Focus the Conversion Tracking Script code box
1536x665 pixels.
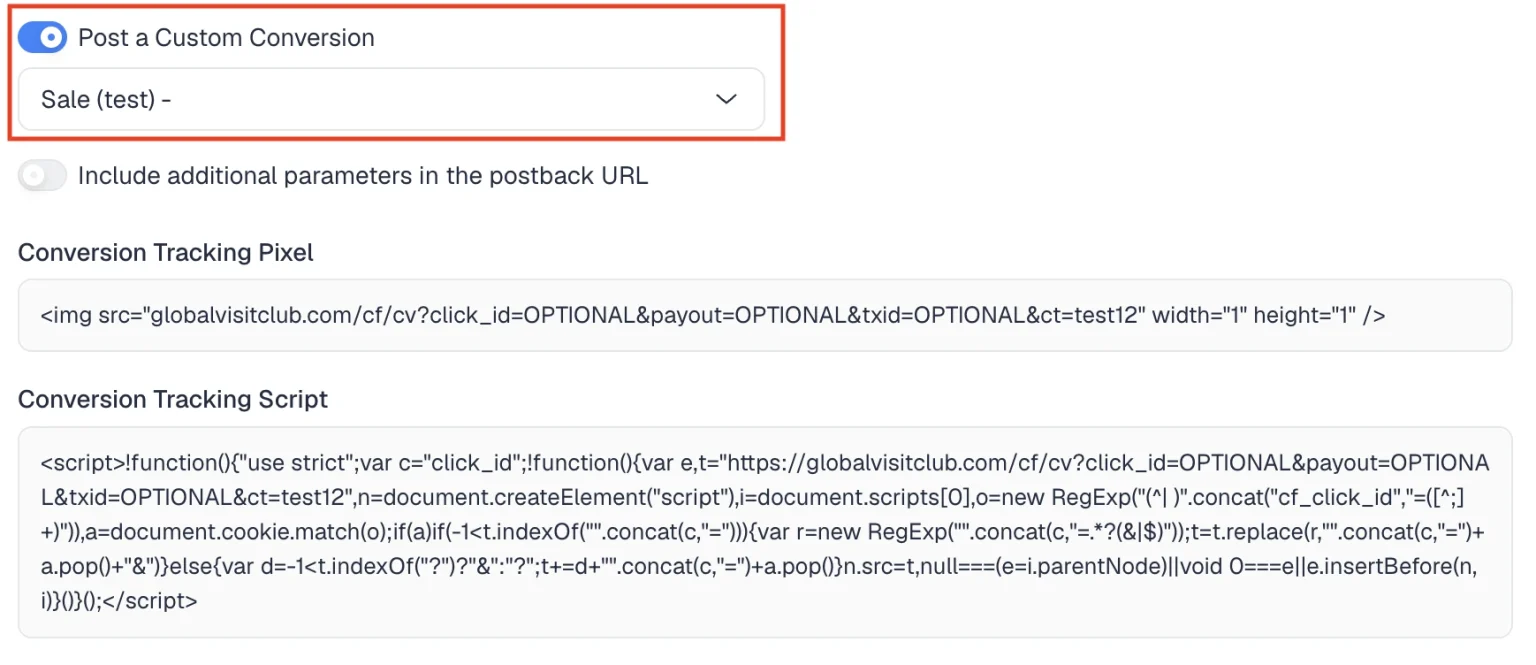pos(765,532)
